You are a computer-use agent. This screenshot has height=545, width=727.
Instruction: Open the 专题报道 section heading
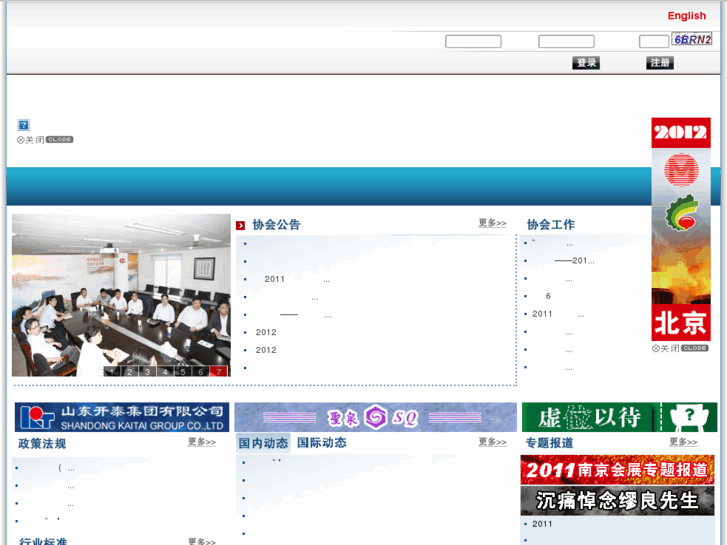pyautogui.click(x=549, y=443)
